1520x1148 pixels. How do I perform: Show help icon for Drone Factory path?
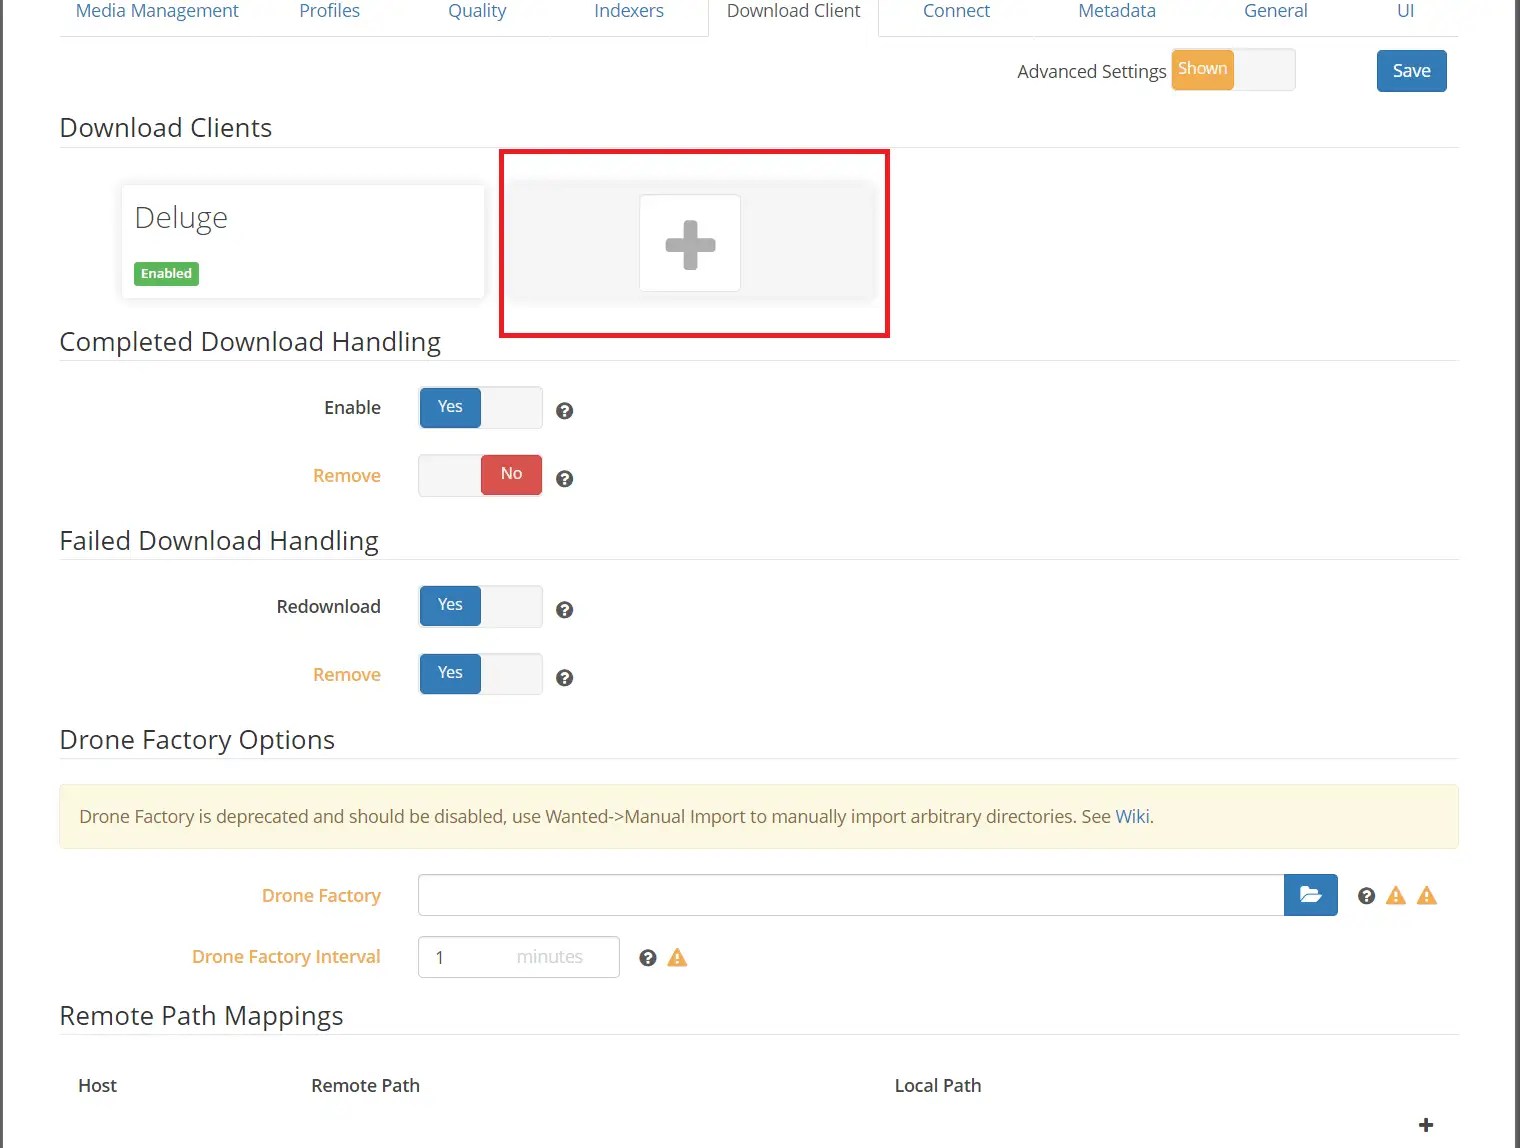coord(1367,896)
